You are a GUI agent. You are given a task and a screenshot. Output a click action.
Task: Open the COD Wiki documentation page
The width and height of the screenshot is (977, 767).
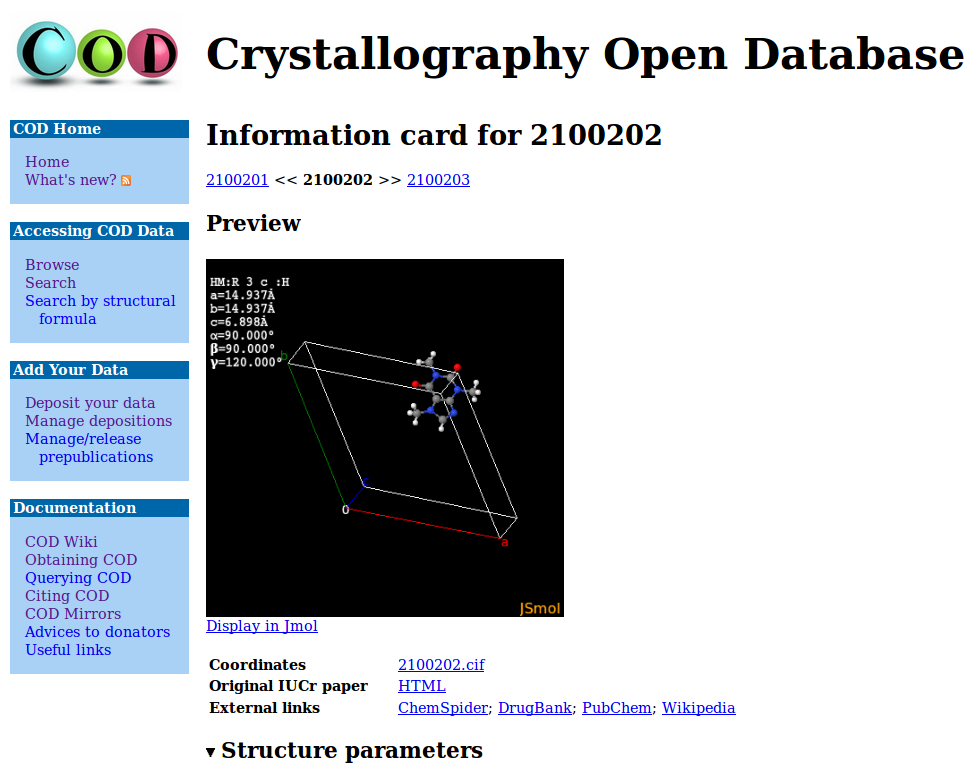point(61,542)
